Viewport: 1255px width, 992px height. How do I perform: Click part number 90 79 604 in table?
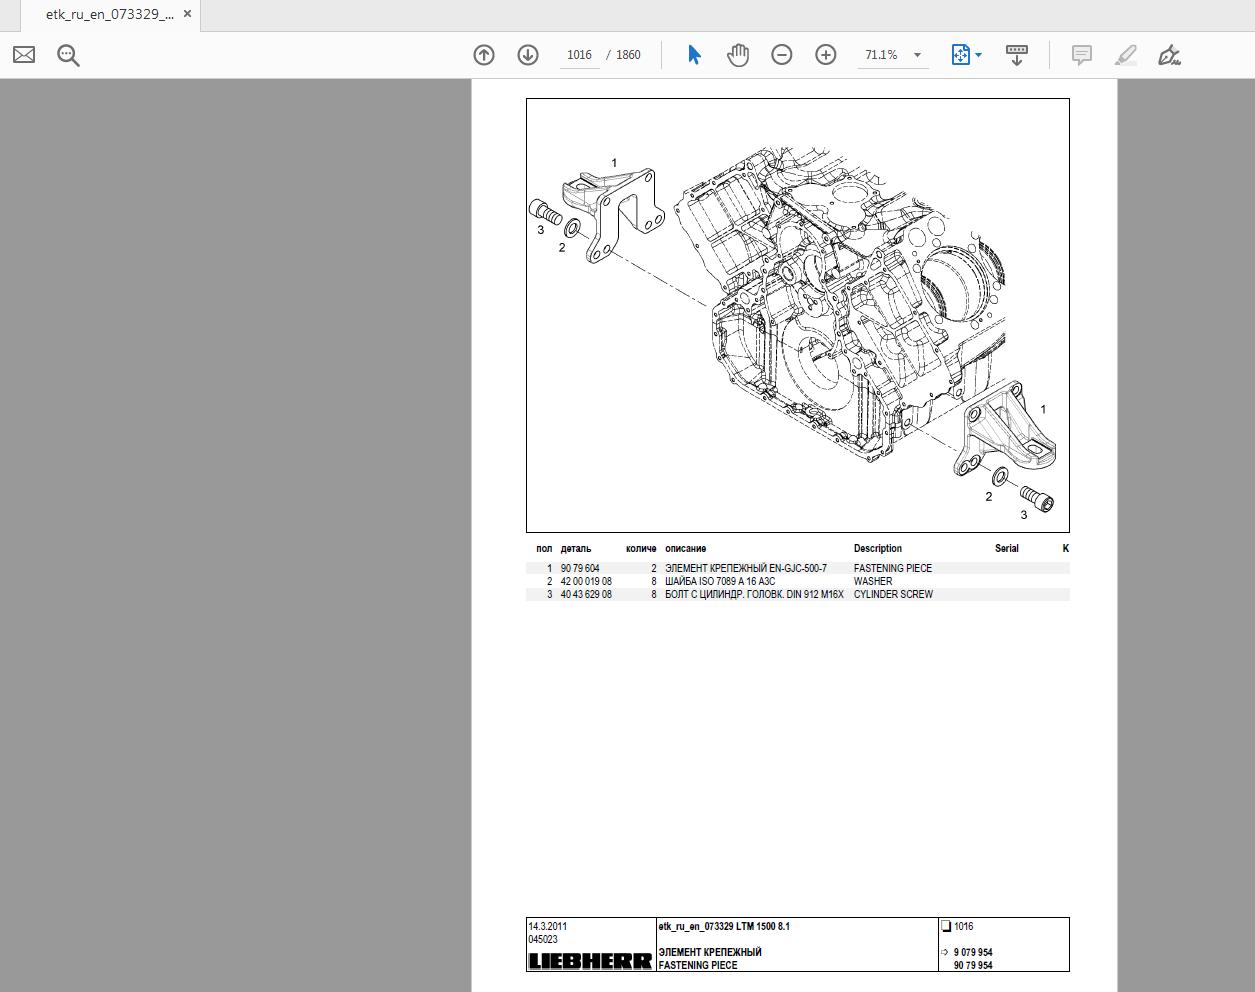(580, 568)
